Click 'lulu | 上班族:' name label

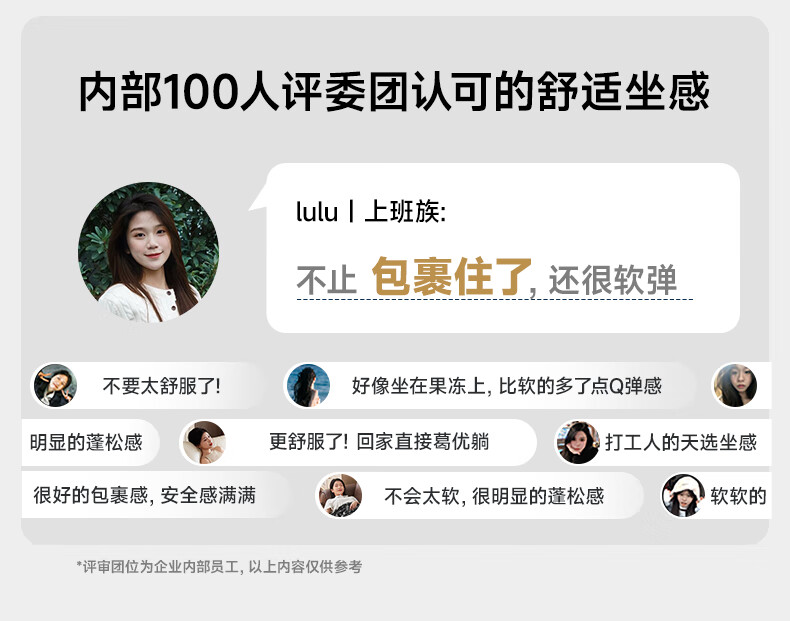click(371, 211)
